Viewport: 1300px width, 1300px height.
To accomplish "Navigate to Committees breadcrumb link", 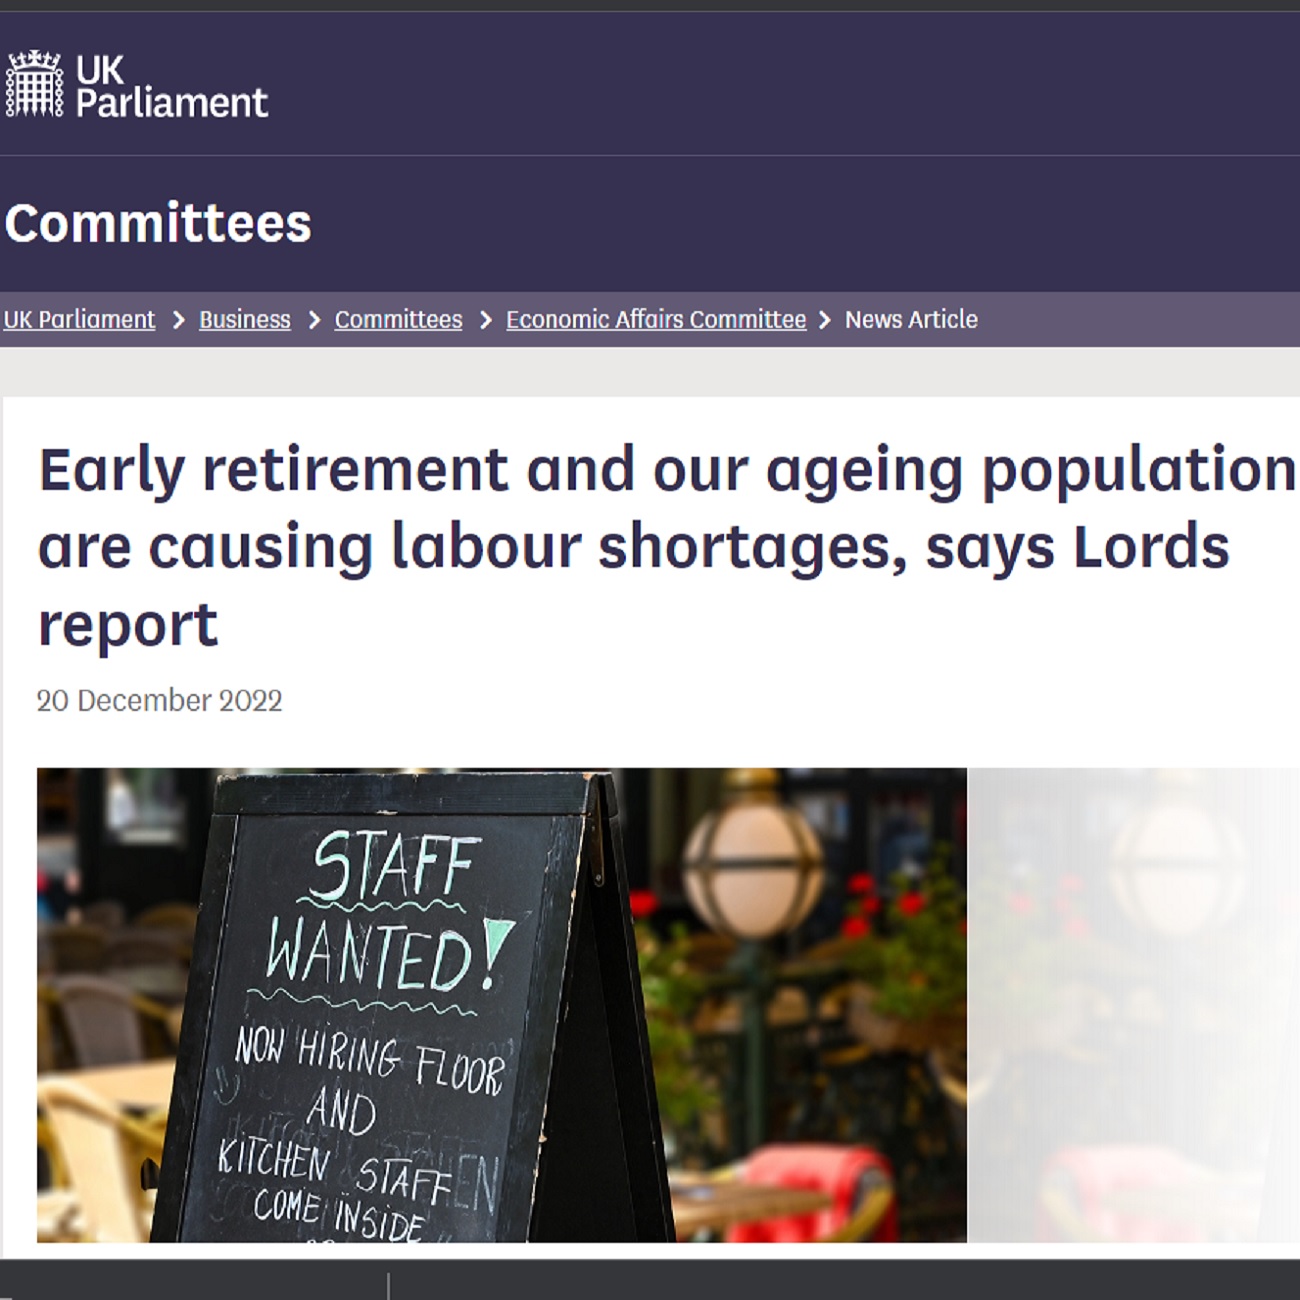I will click(x=398, y=320).
